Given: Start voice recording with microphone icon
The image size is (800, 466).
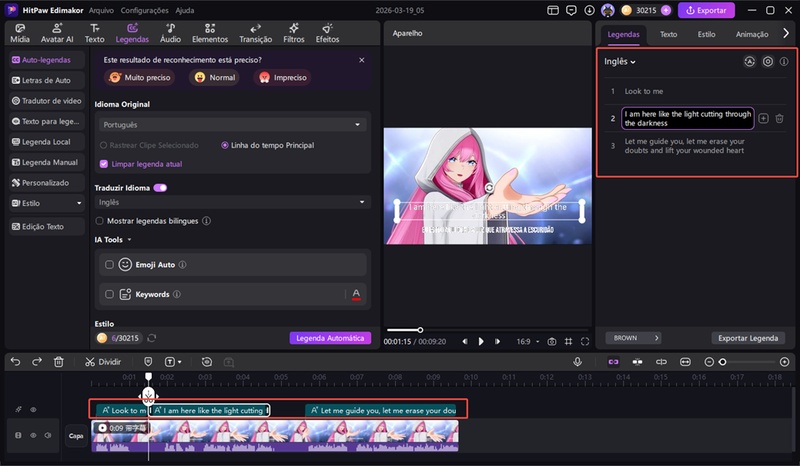Looking at the screenshot, I should [578, 362].
